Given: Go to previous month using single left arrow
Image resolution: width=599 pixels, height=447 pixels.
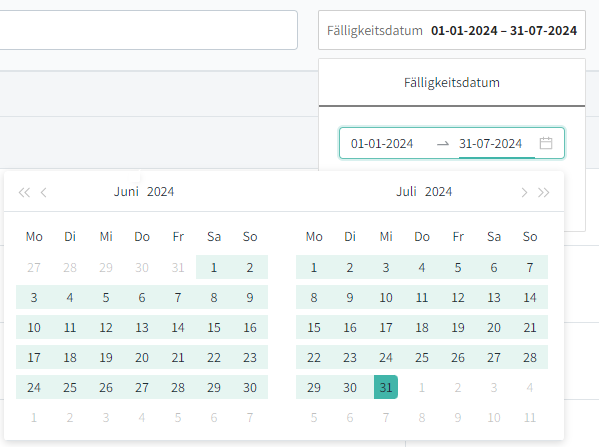Looking at the screenshot, I should pyautogui.click(x=44, y=192).
